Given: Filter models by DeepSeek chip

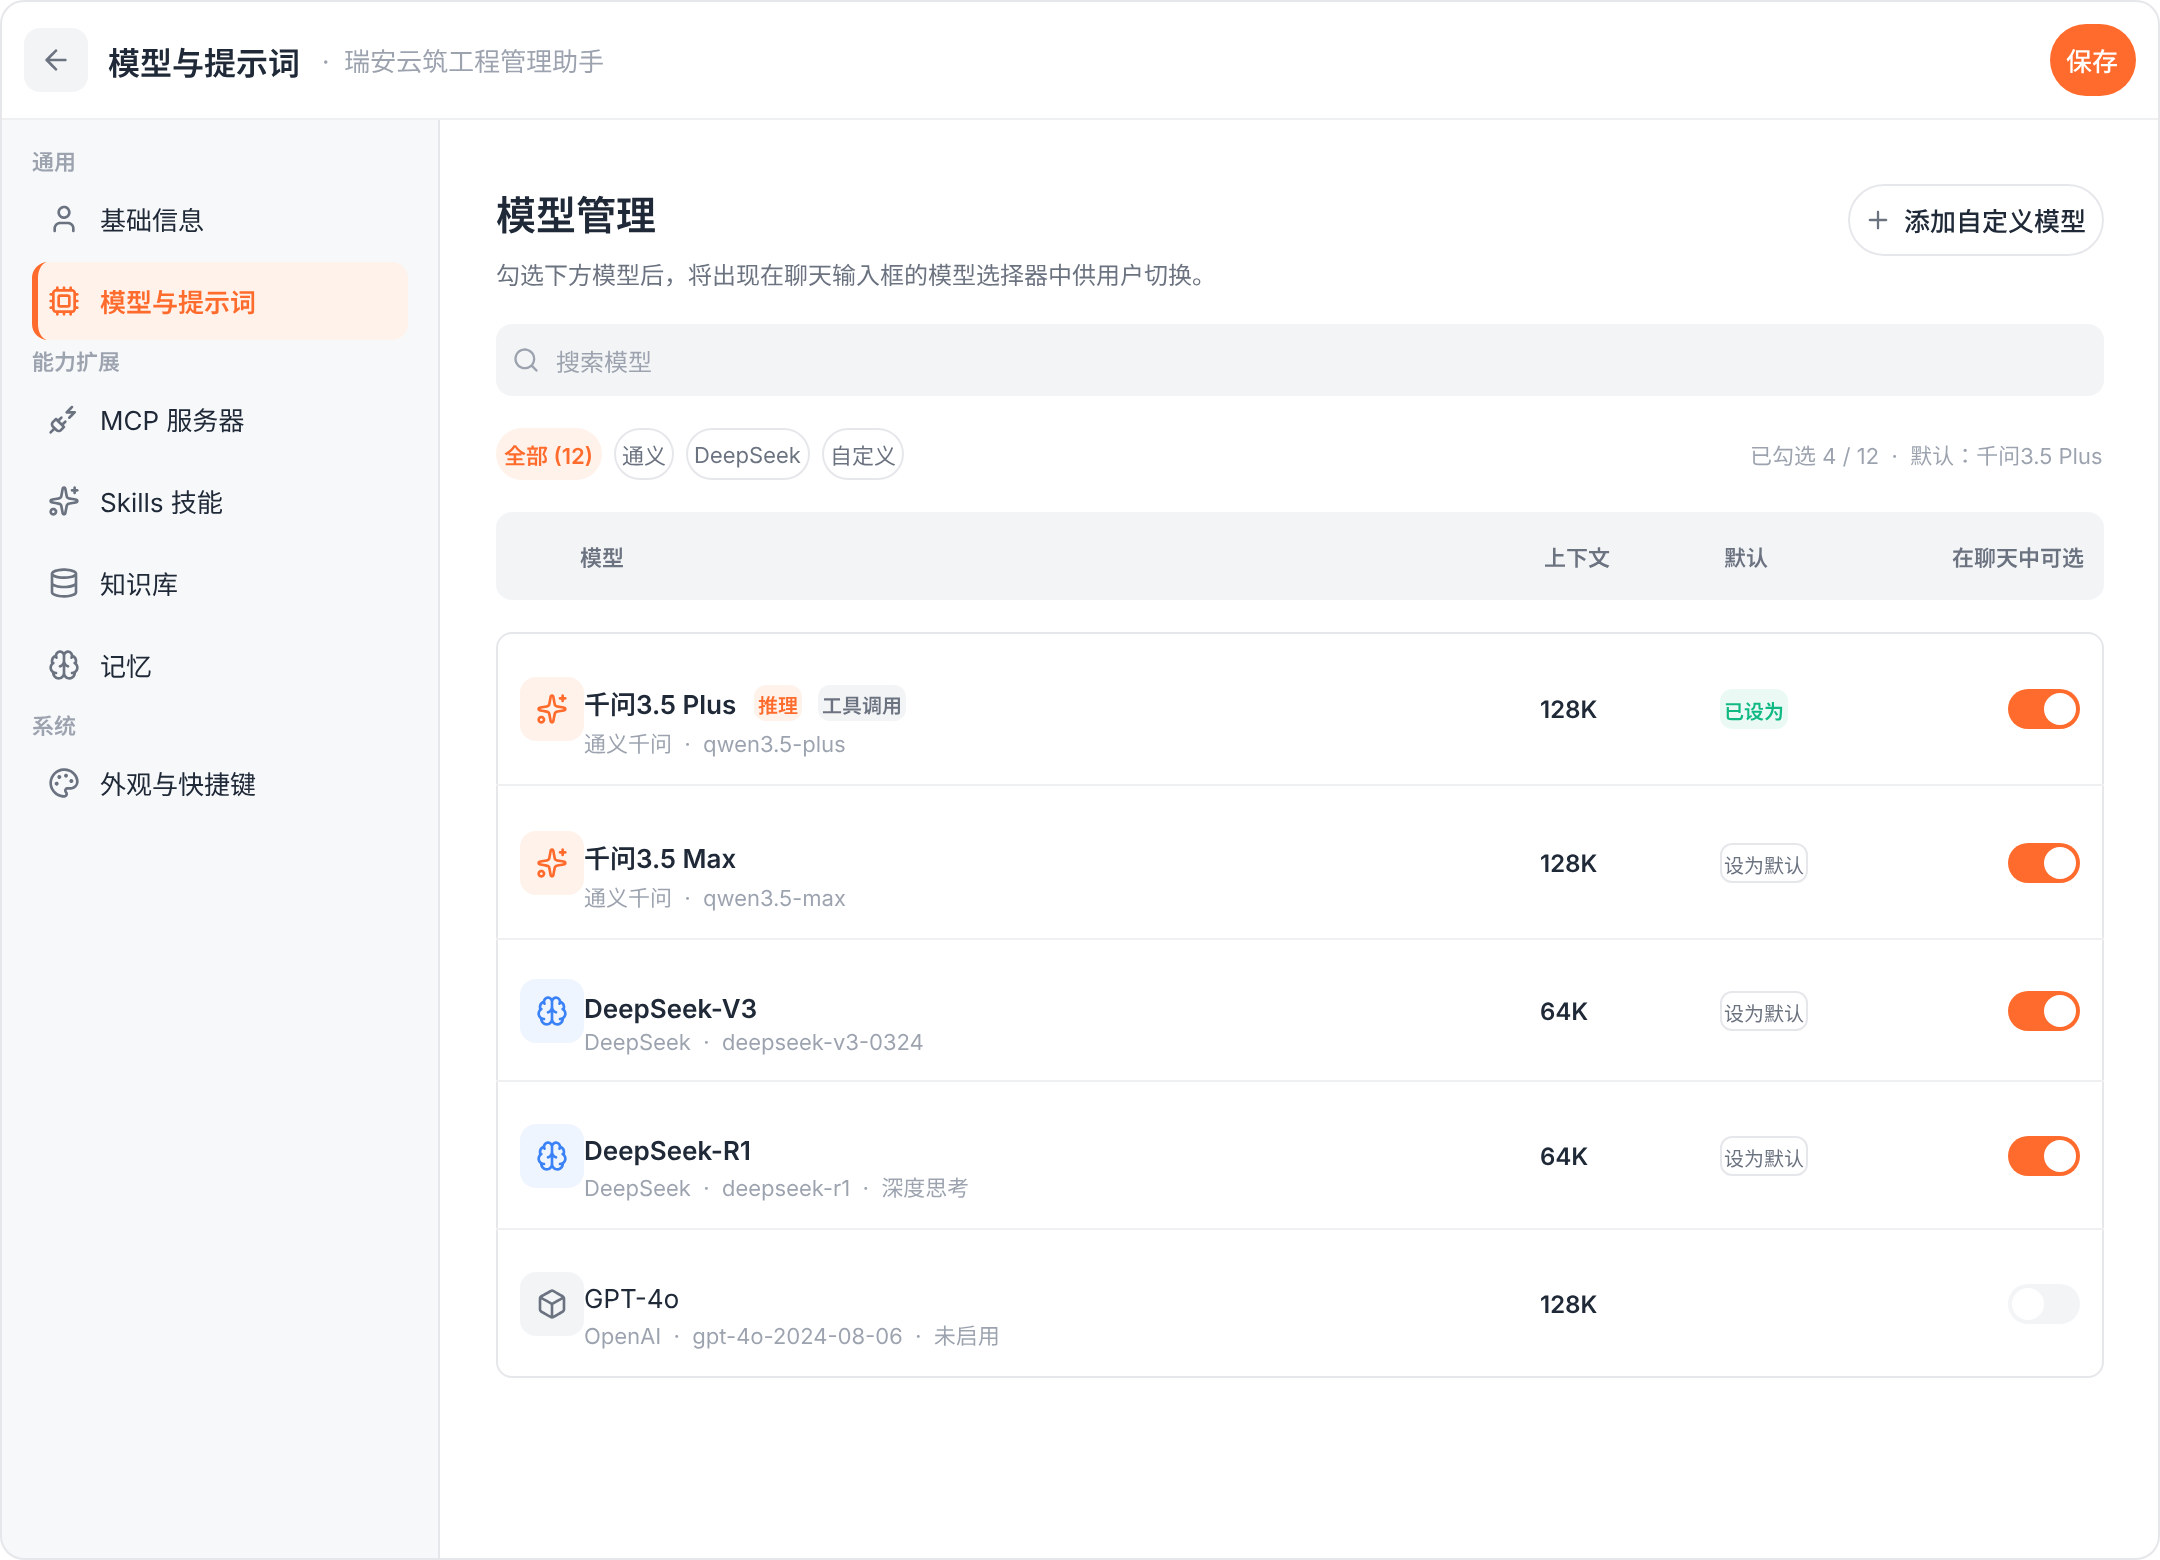Looking at the screenshot, I should 747,455.
